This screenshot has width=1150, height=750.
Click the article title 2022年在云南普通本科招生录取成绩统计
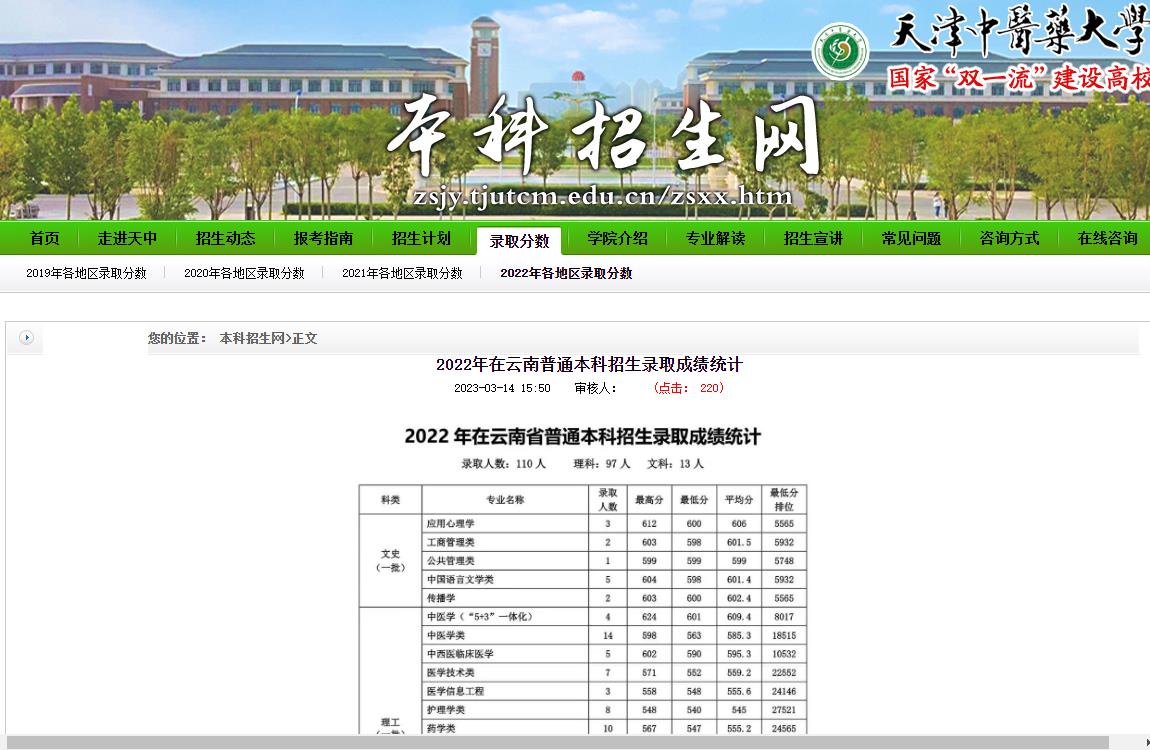click(x=589, y=364)
